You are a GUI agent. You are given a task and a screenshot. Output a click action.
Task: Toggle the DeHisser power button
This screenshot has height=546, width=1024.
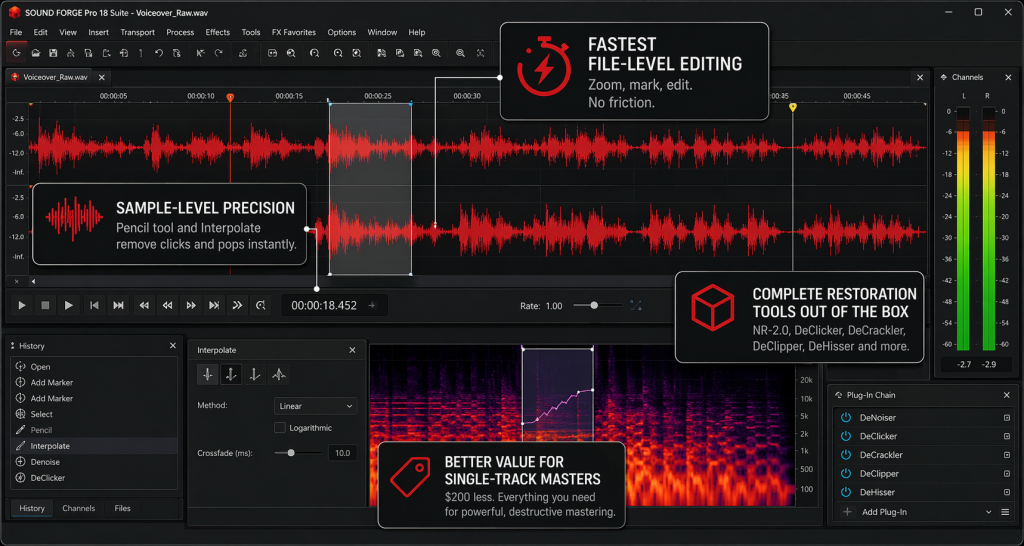(x=846, y=492)
